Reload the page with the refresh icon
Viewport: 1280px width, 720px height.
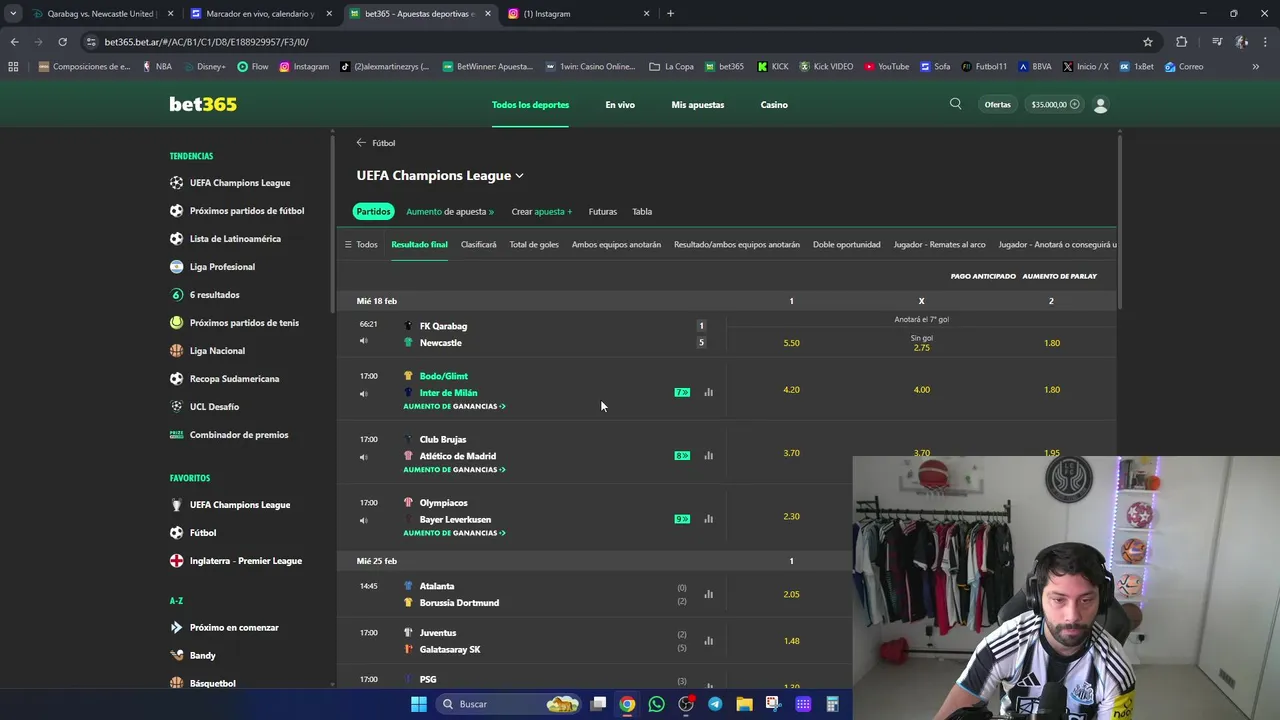62,42
